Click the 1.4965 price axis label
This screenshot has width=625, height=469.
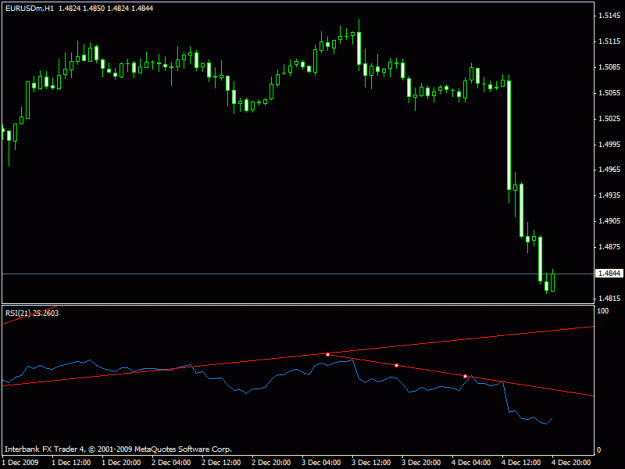[609, 170]
